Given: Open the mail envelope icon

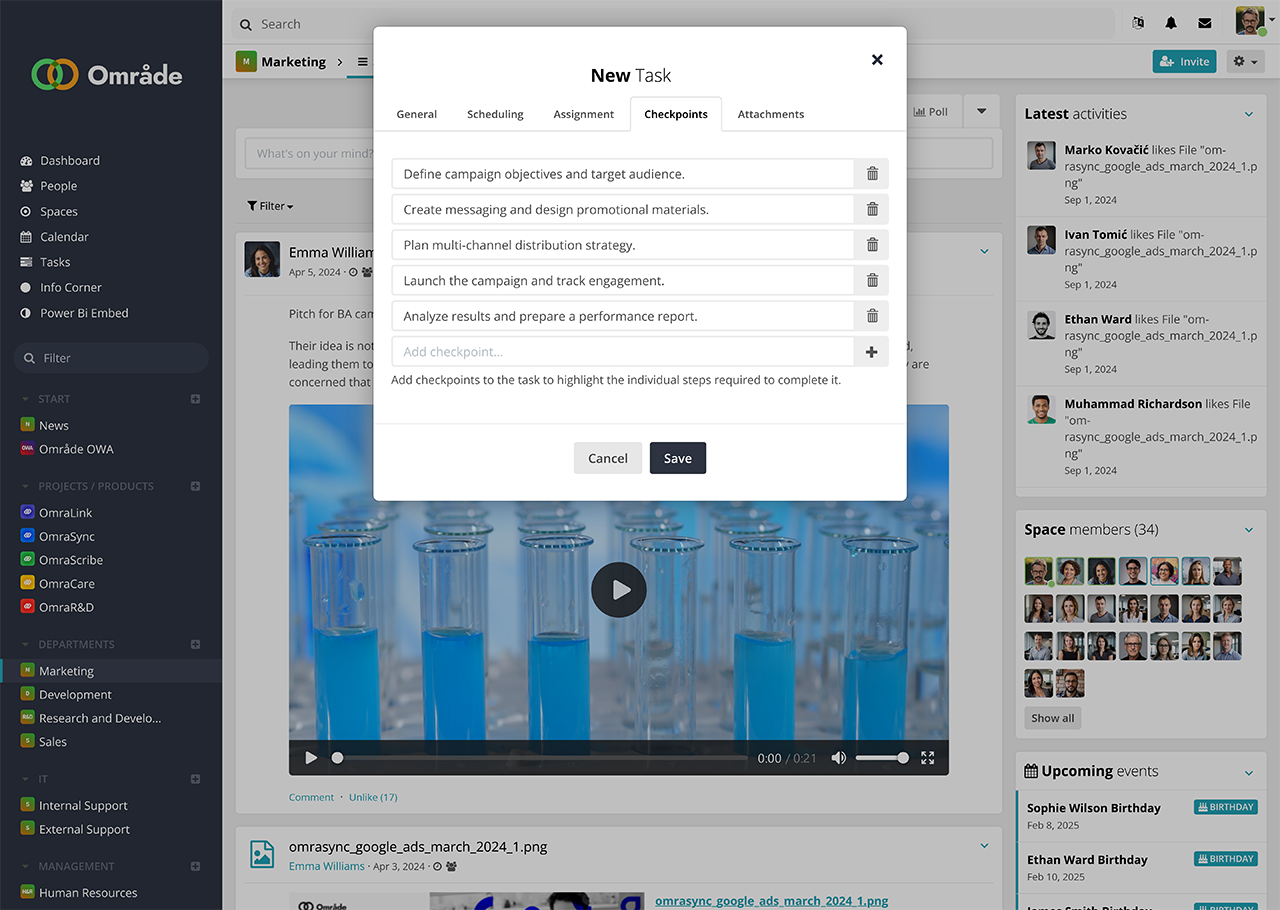Looking at the screenshot, I should coord(1205,24).
